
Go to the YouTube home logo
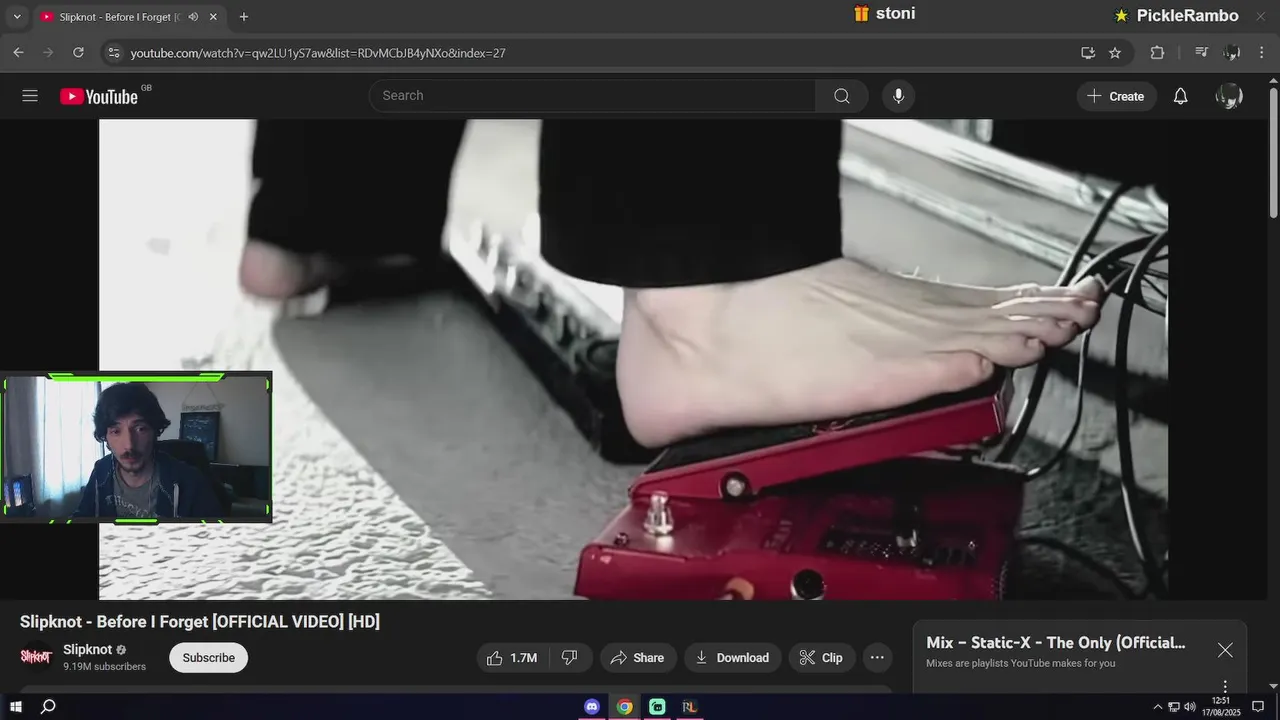(99, 96)
